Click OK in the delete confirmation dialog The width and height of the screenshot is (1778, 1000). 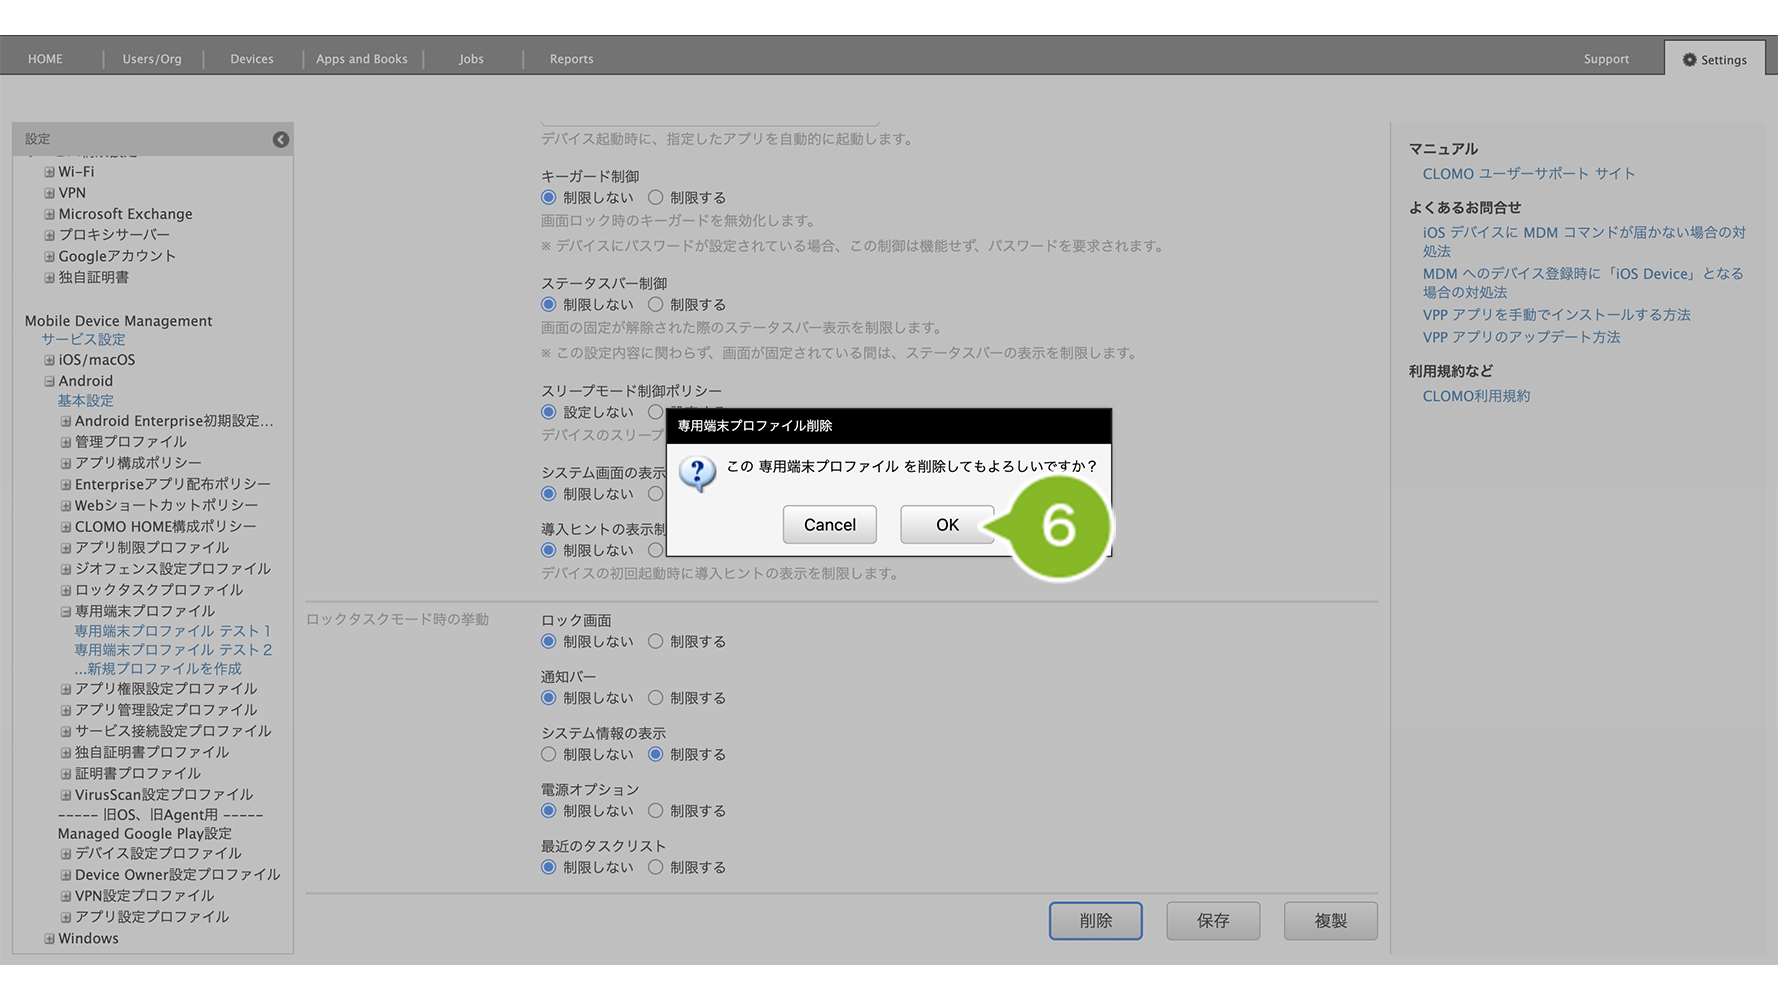946,525
